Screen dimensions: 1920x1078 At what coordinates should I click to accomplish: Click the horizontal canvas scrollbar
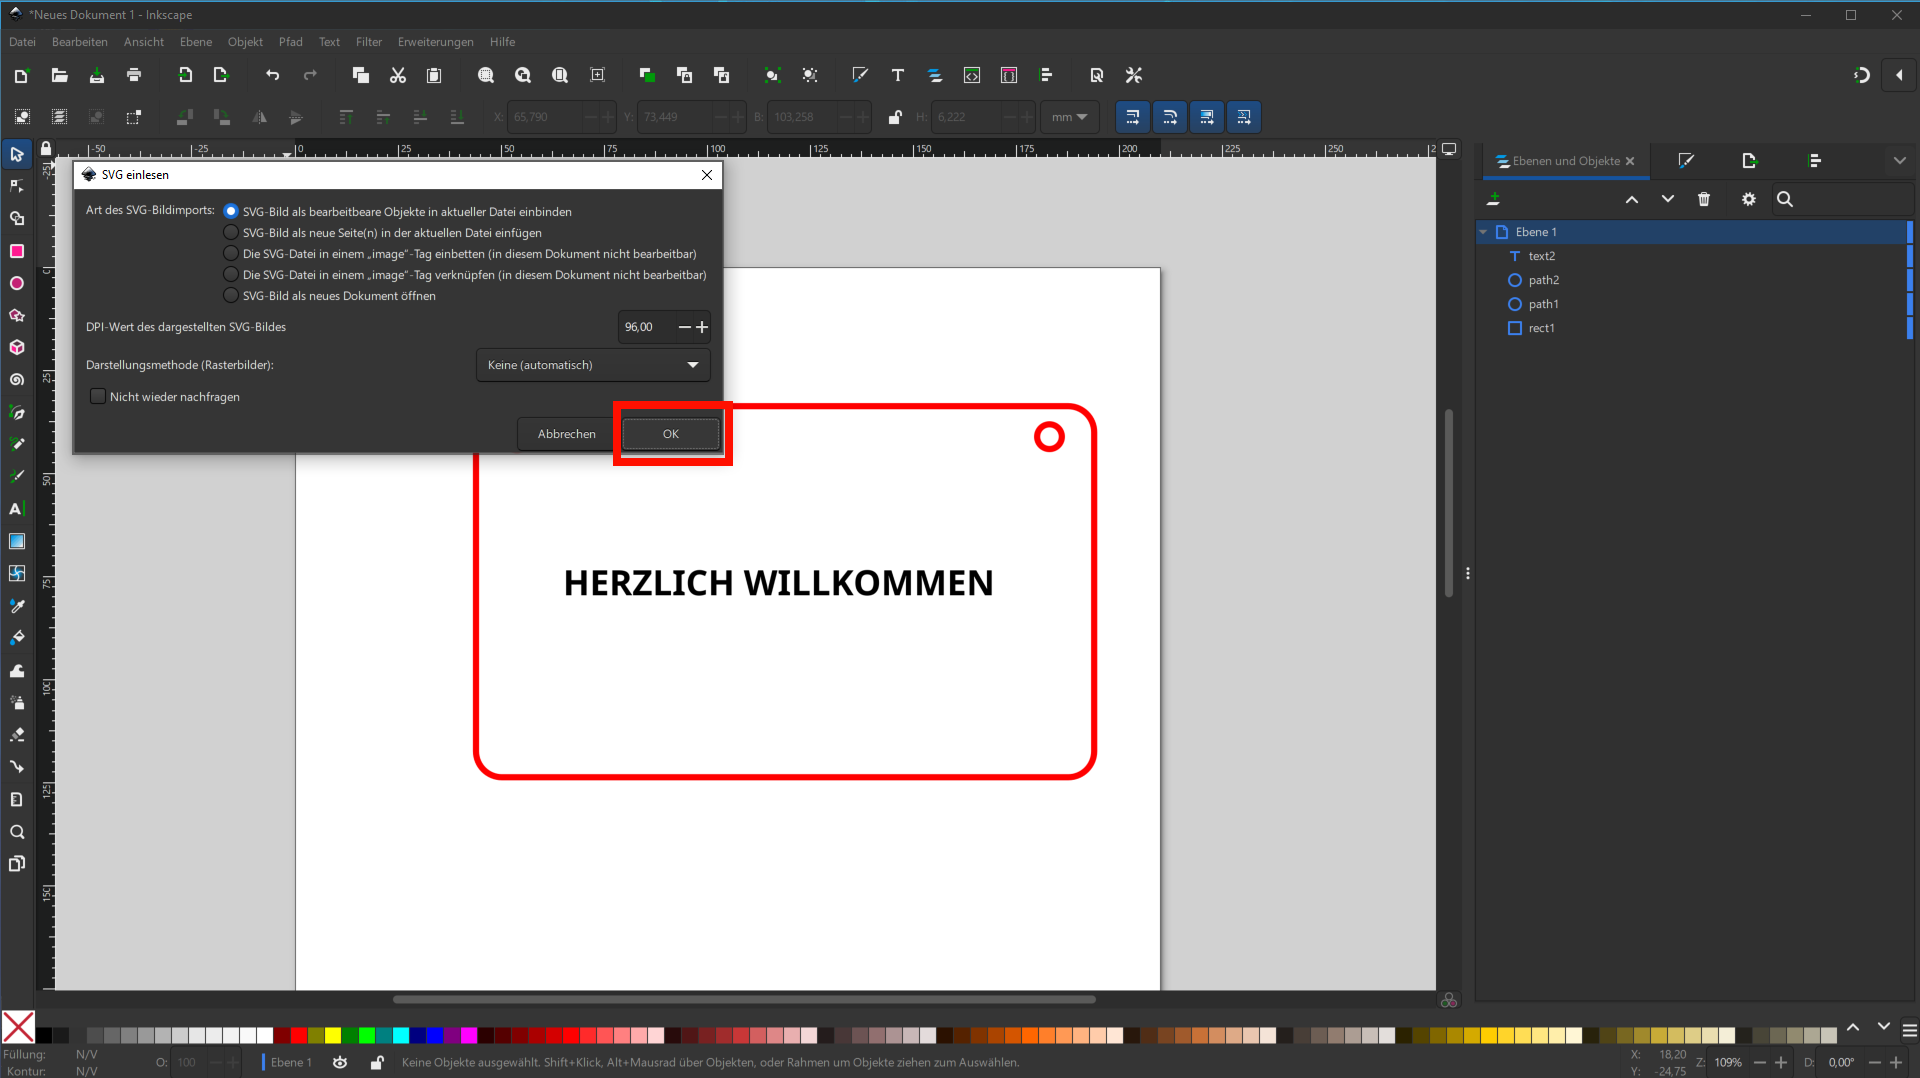pyautogui.click(x=744, y=999)
